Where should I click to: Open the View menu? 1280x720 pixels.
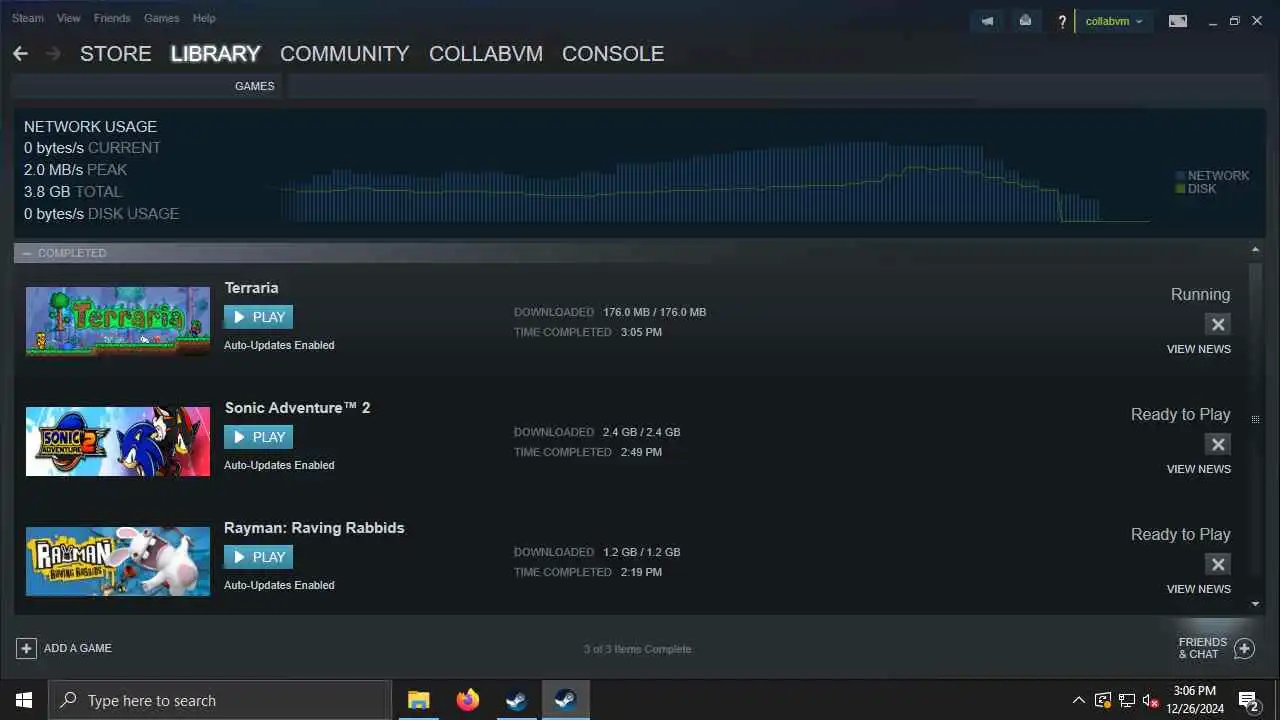coord(69,18)
